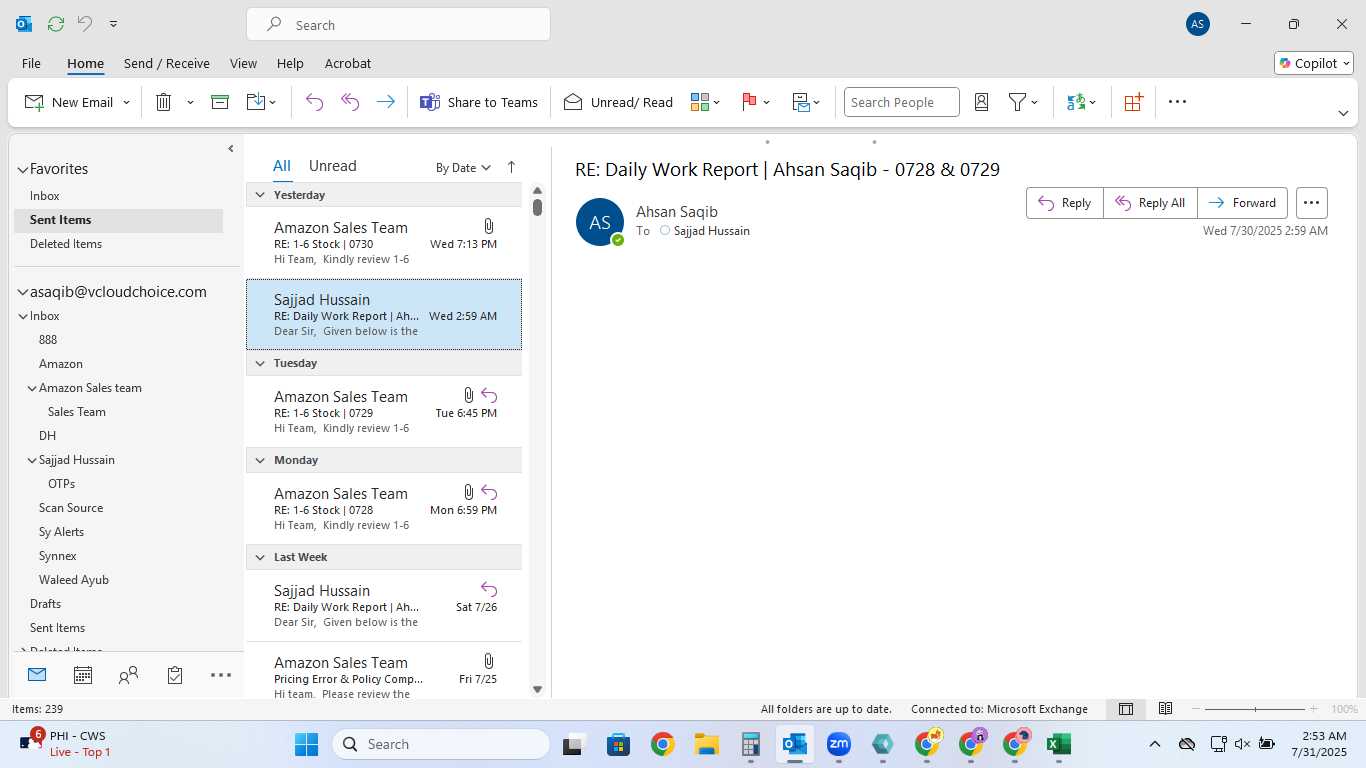Open the Waleed Ayub folder
1366x768 pixels.
coord(74,580)
